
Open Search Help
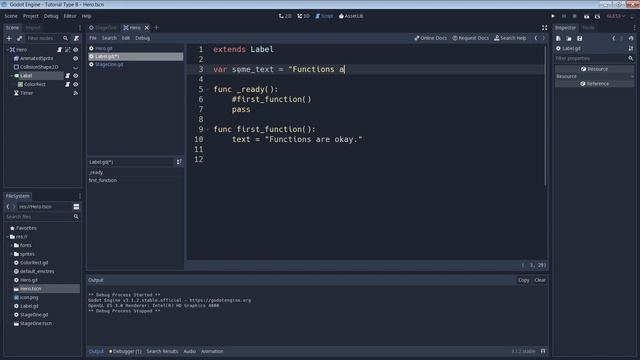[x=510, y=38]
